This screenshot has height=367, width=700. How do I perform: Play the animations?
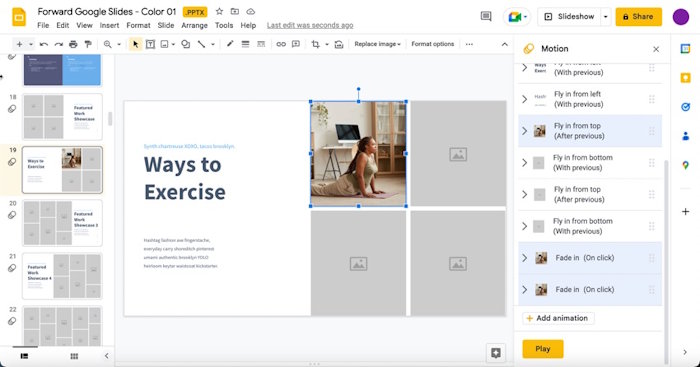point(543,349)
